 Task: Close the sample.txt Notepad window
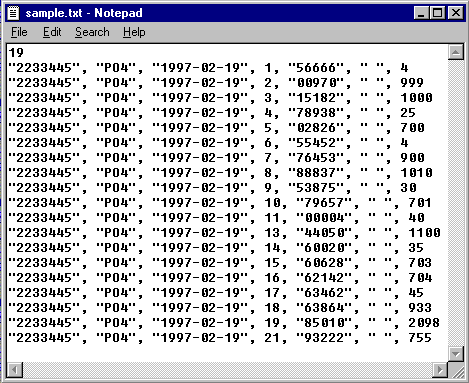click(456, 13)
